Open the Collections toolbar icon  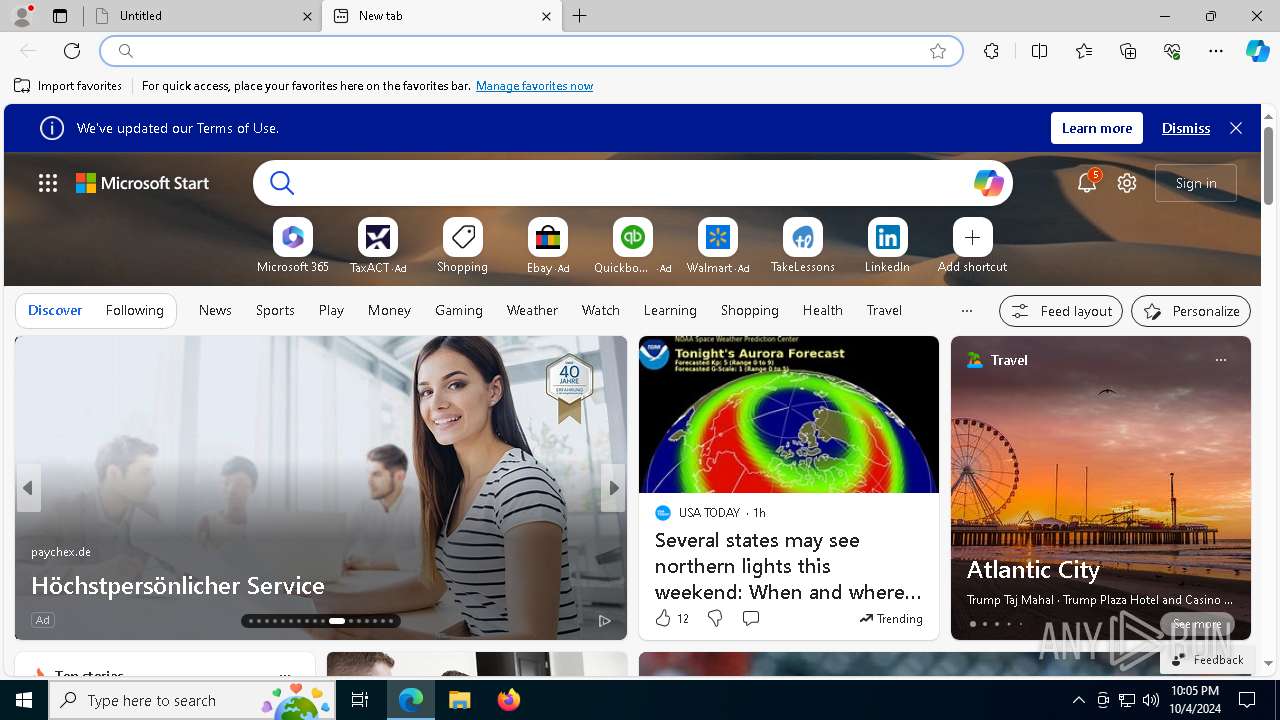(x=1128, y=51)
